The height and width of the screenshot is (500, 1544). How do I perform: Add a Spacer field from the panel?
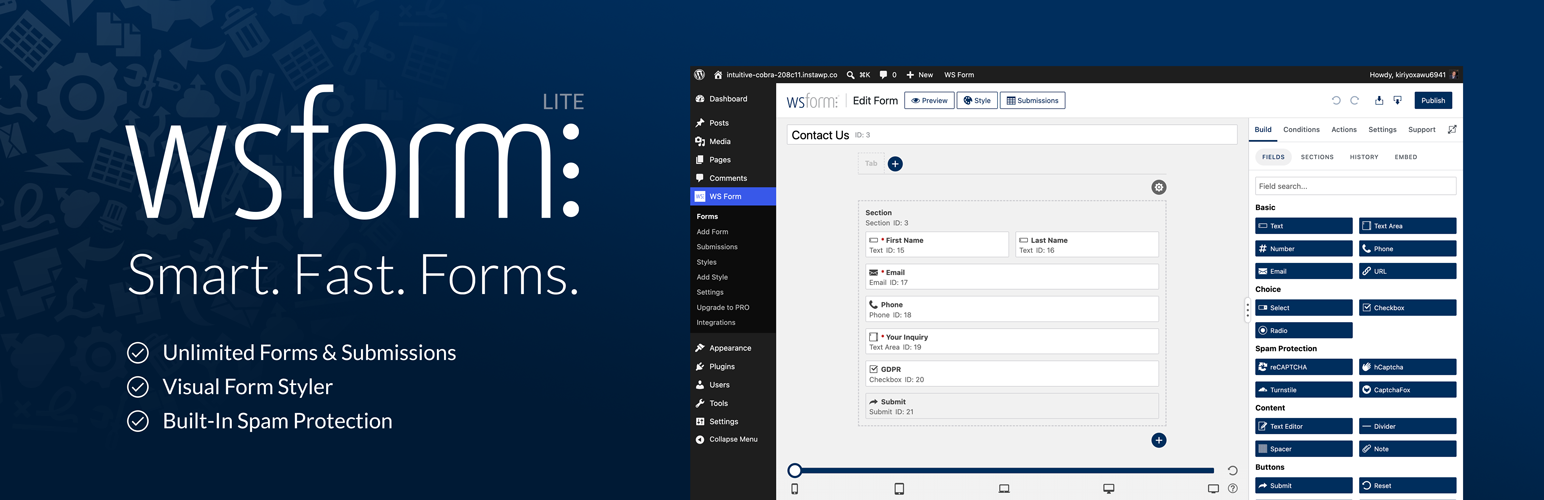pyautogui.click(x=1304, y=449)
